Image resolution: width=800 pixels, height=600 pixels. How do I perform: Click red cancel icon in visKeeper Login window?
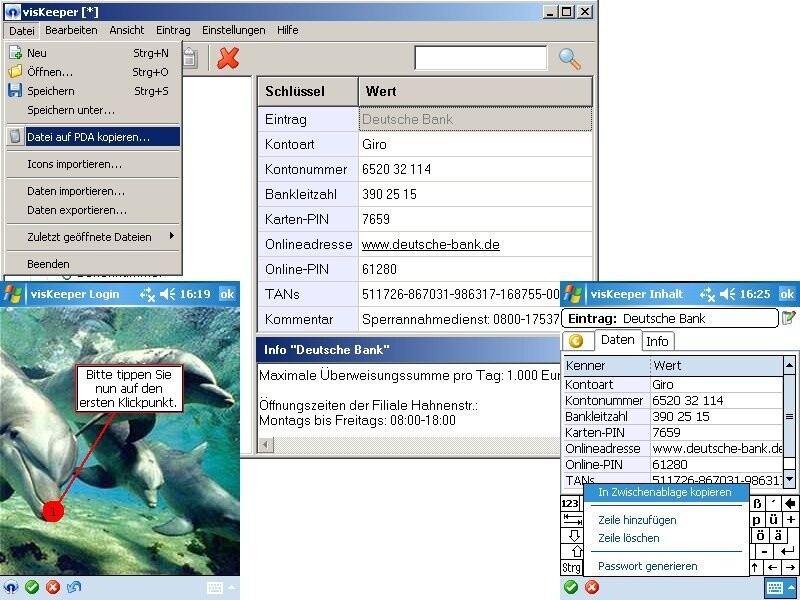pos(53,587)
